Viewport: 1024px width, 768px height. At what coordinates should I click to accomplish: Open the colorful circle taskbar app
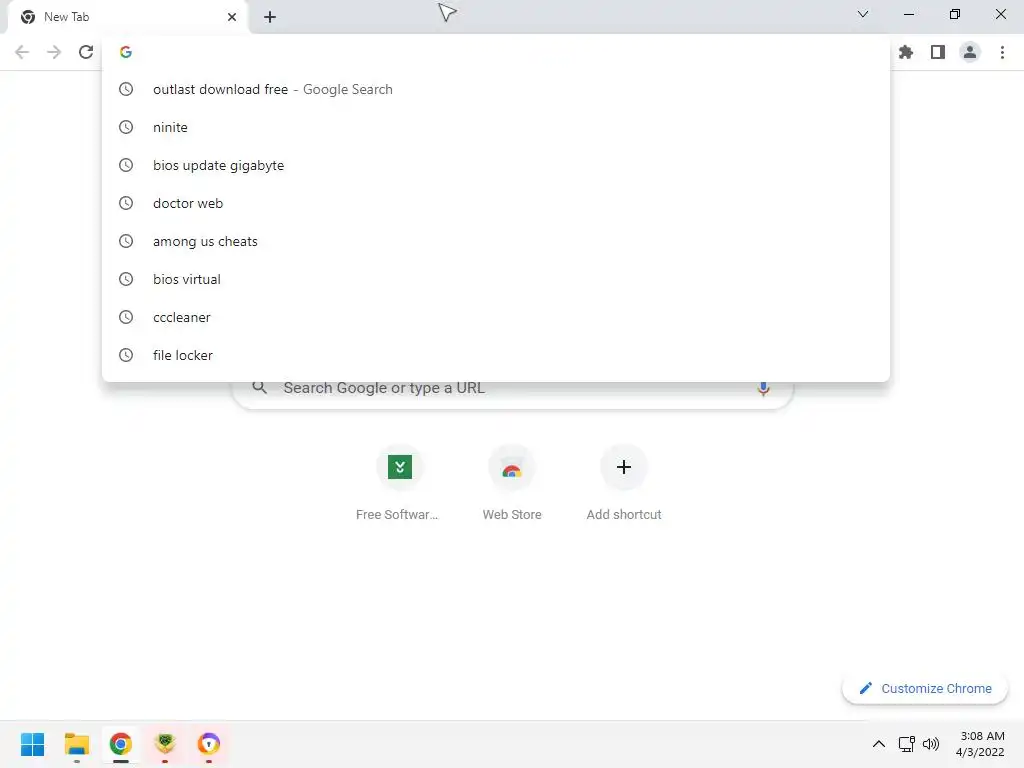click(209, 744)
